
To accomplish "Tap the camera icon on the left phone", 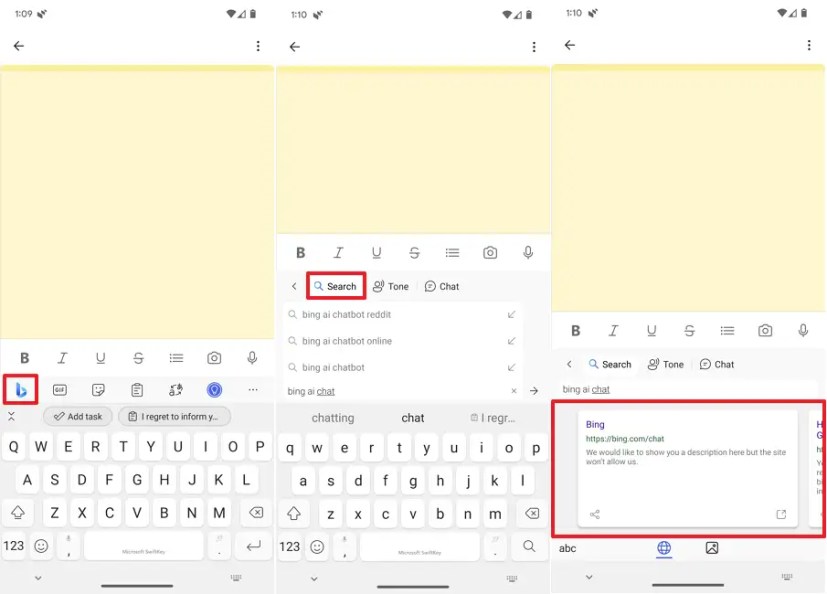I will tap(214, 358).
